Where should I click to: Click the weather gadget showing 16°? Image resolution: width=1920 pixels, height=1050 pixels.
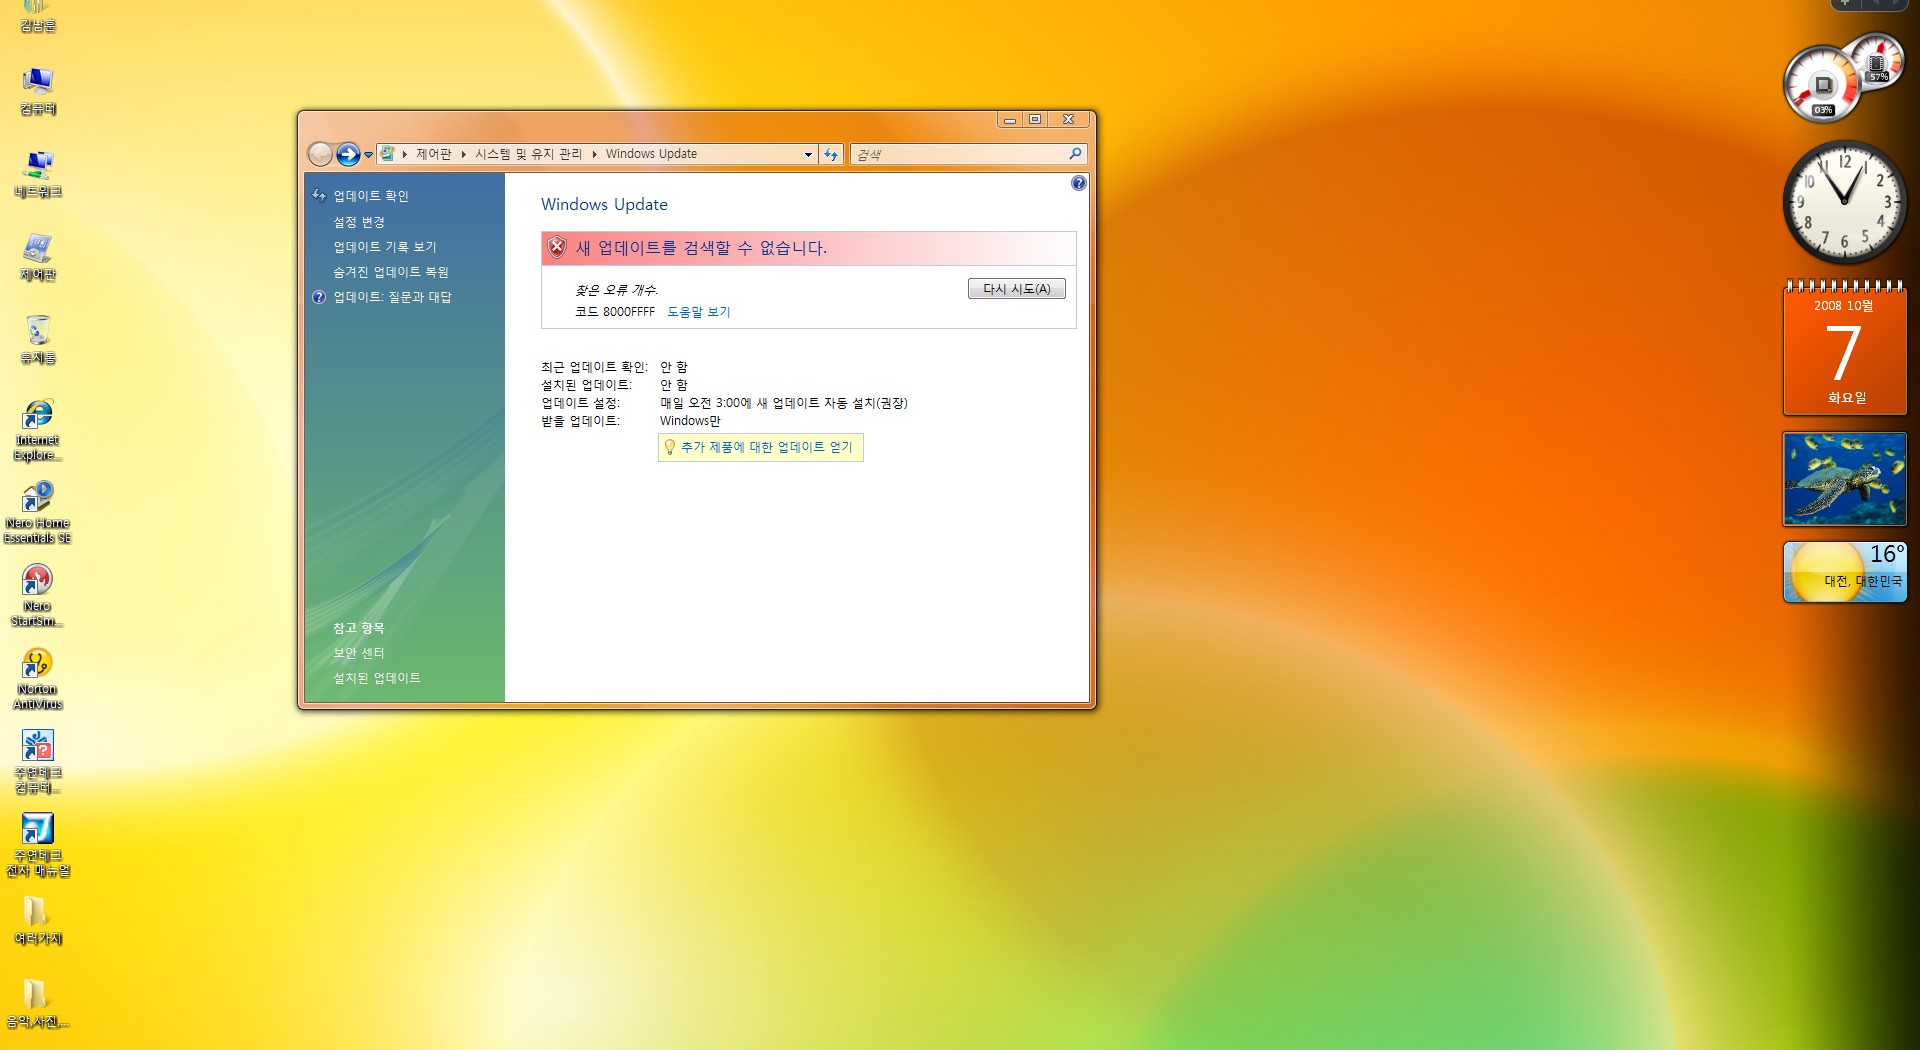pyautogui.click(x=1844, y=572)
